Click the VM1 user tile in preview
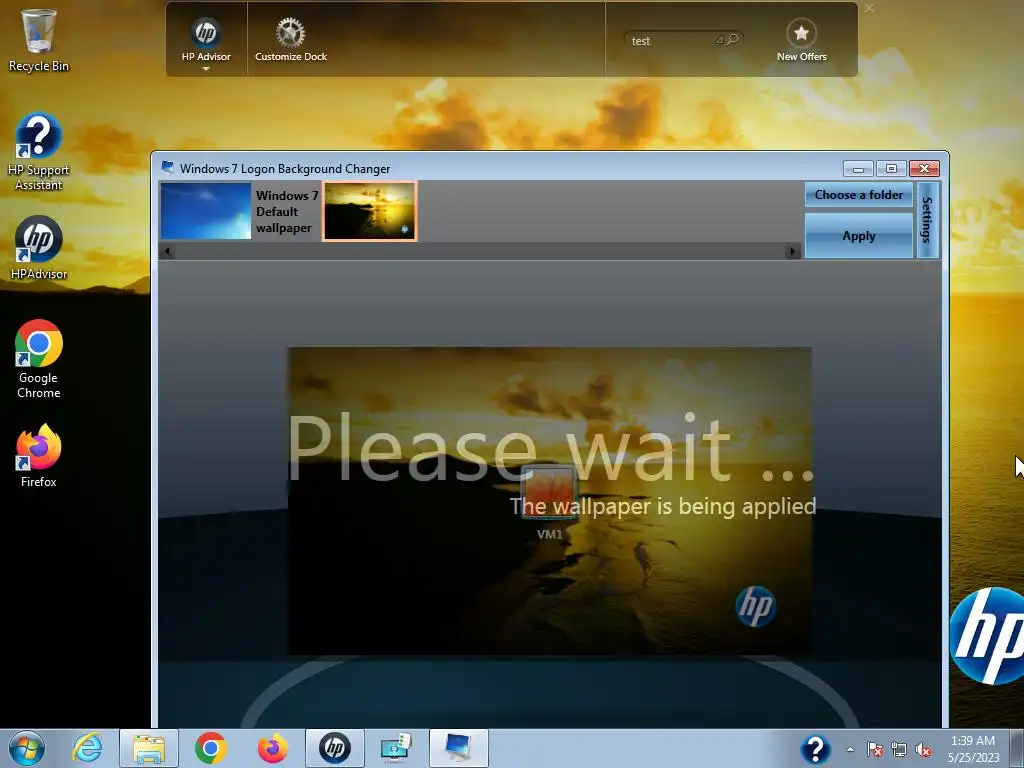1024x768 pixels. click(x=549, y=492)
